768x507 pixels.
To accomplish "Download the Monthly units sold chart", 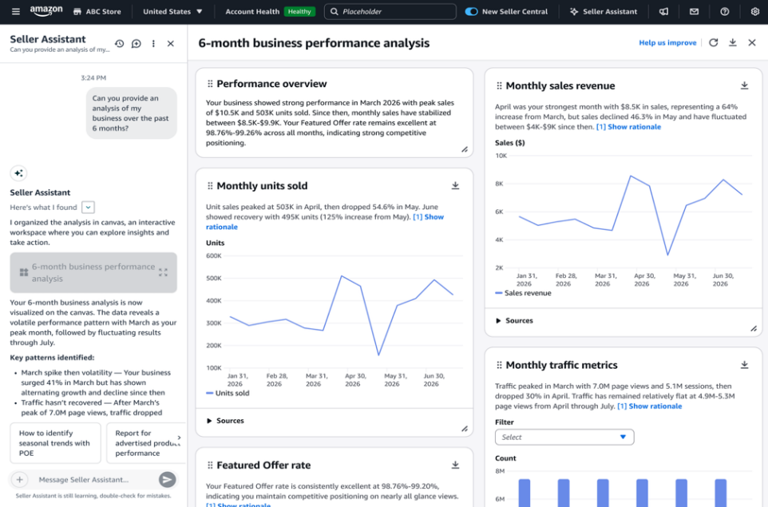I will [456, 186].
